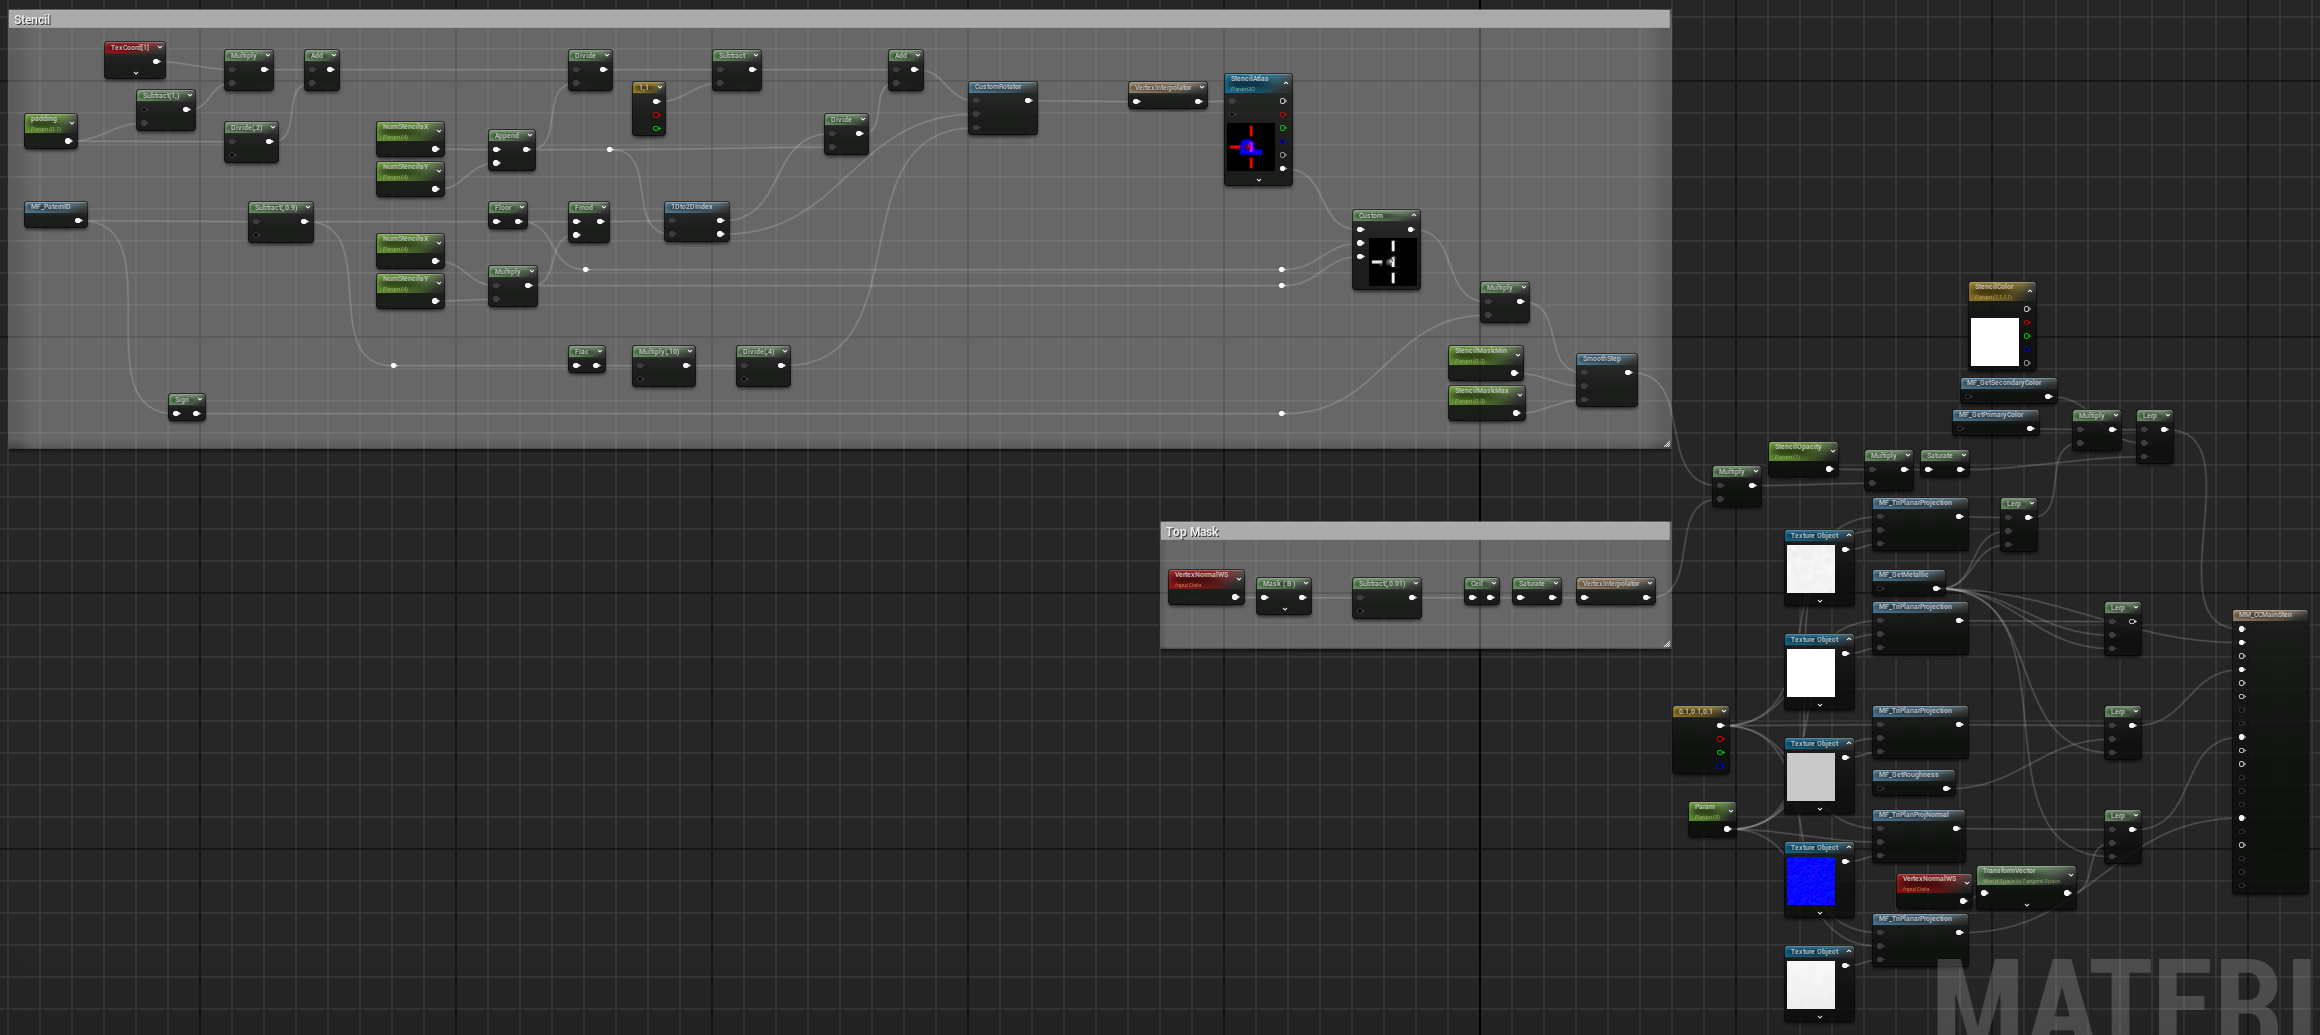2320x1035 pixels.
Task: Expand the Fmod node chevron
Action: 603,208
